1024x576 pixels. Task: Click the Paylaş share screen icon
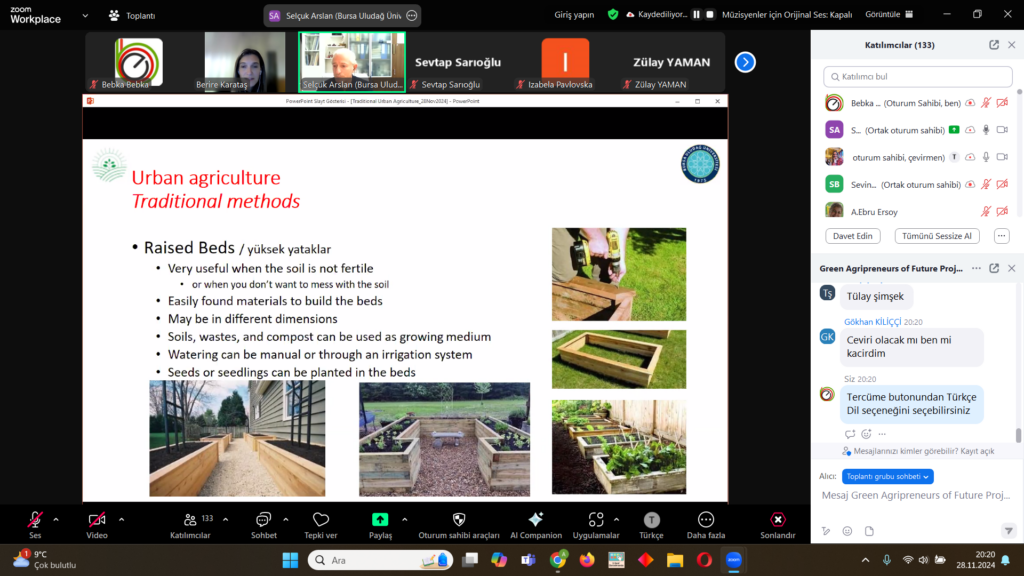point(380,519)
